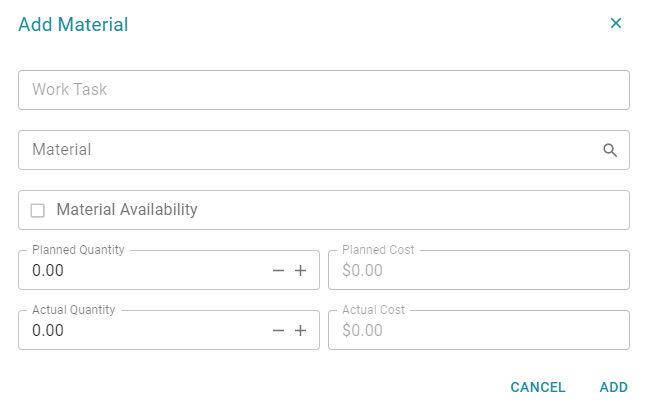This screenshot has width=646, height=406.
Task: Click the Actual Quantity 0.00 value
Action: [48, 331]
